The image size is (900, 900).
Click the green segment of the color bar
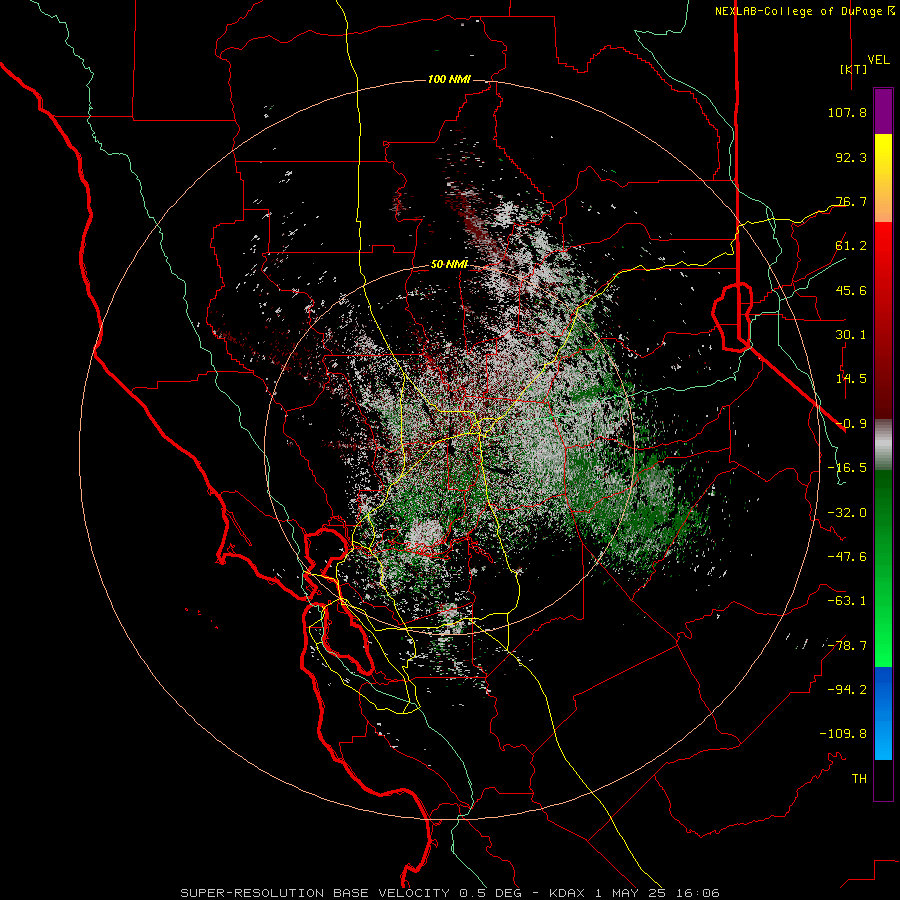coord(883,568)
